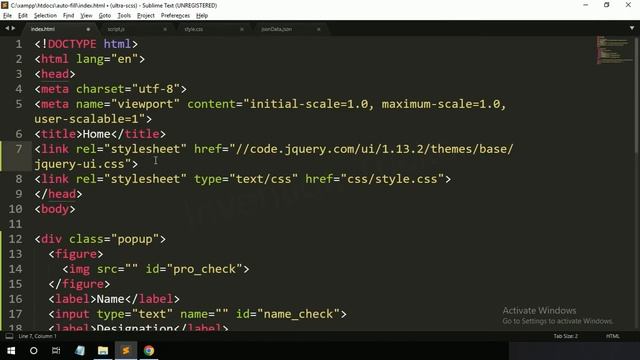This screenshot has height=360, width=640.
Task: Toggle side bar icon in status bar
Action: click(9, 336)
